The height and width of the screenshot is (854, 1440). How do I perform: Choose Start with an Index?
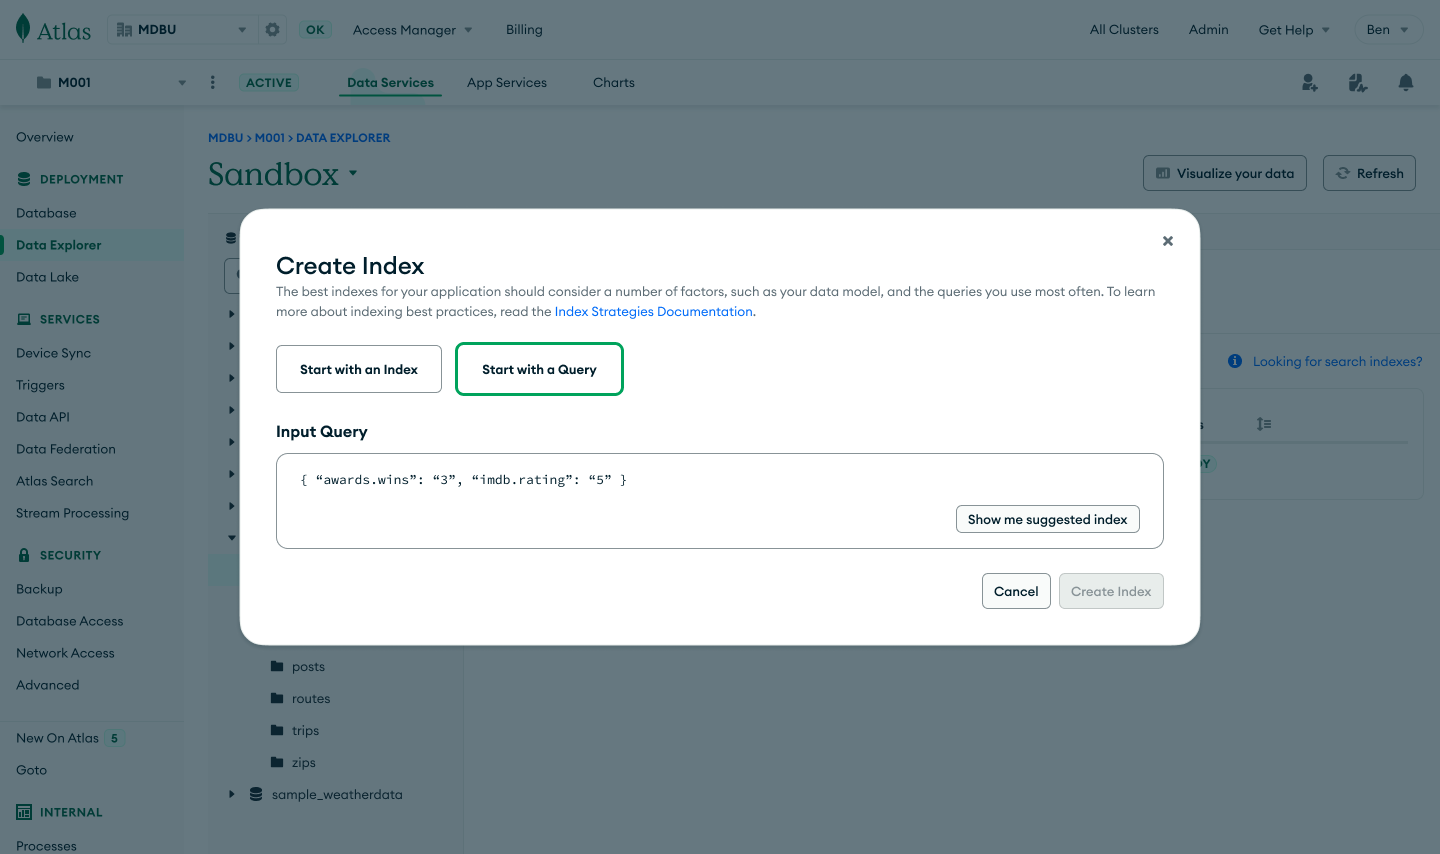(x=359, y=369)
